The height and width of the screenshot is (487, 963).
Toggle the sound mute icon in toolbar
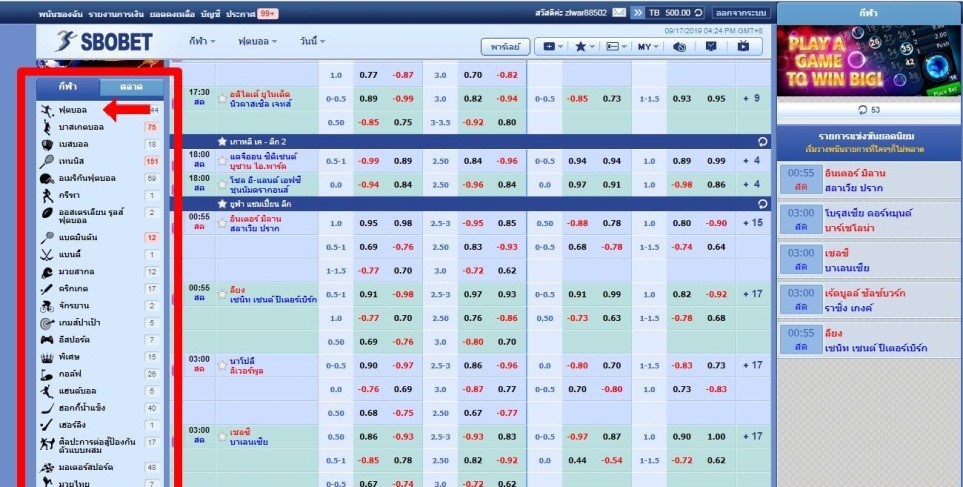[x=679, y=47]
